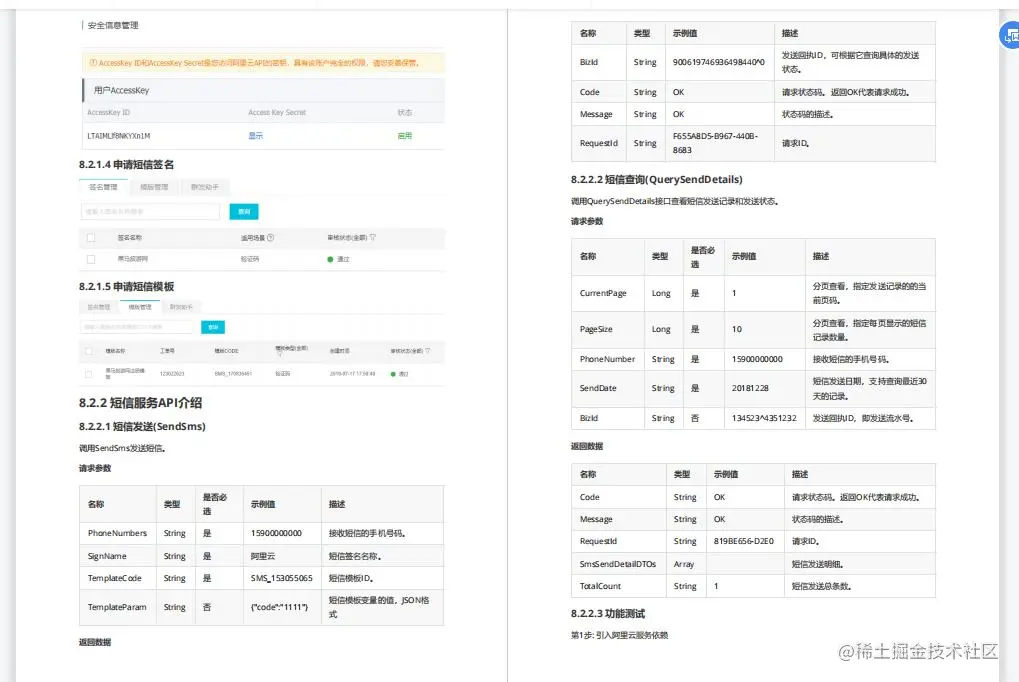The width and height of the screenshot is (1019, 682).
Task: Click cyan 查询 button in signature section
Action: click(244, 211)
